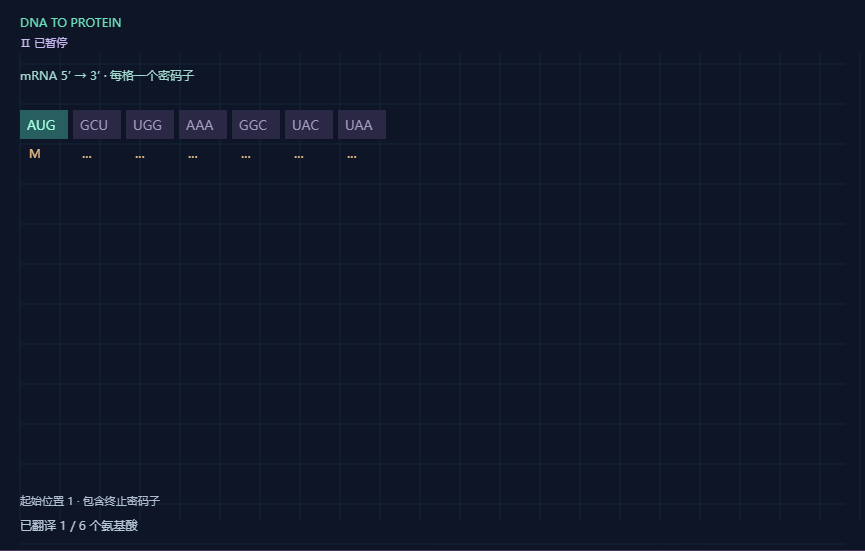Click the 起始位置 1 start position text
The width and height of the screenshot is (865, 551).
click(x=46, y=501)
